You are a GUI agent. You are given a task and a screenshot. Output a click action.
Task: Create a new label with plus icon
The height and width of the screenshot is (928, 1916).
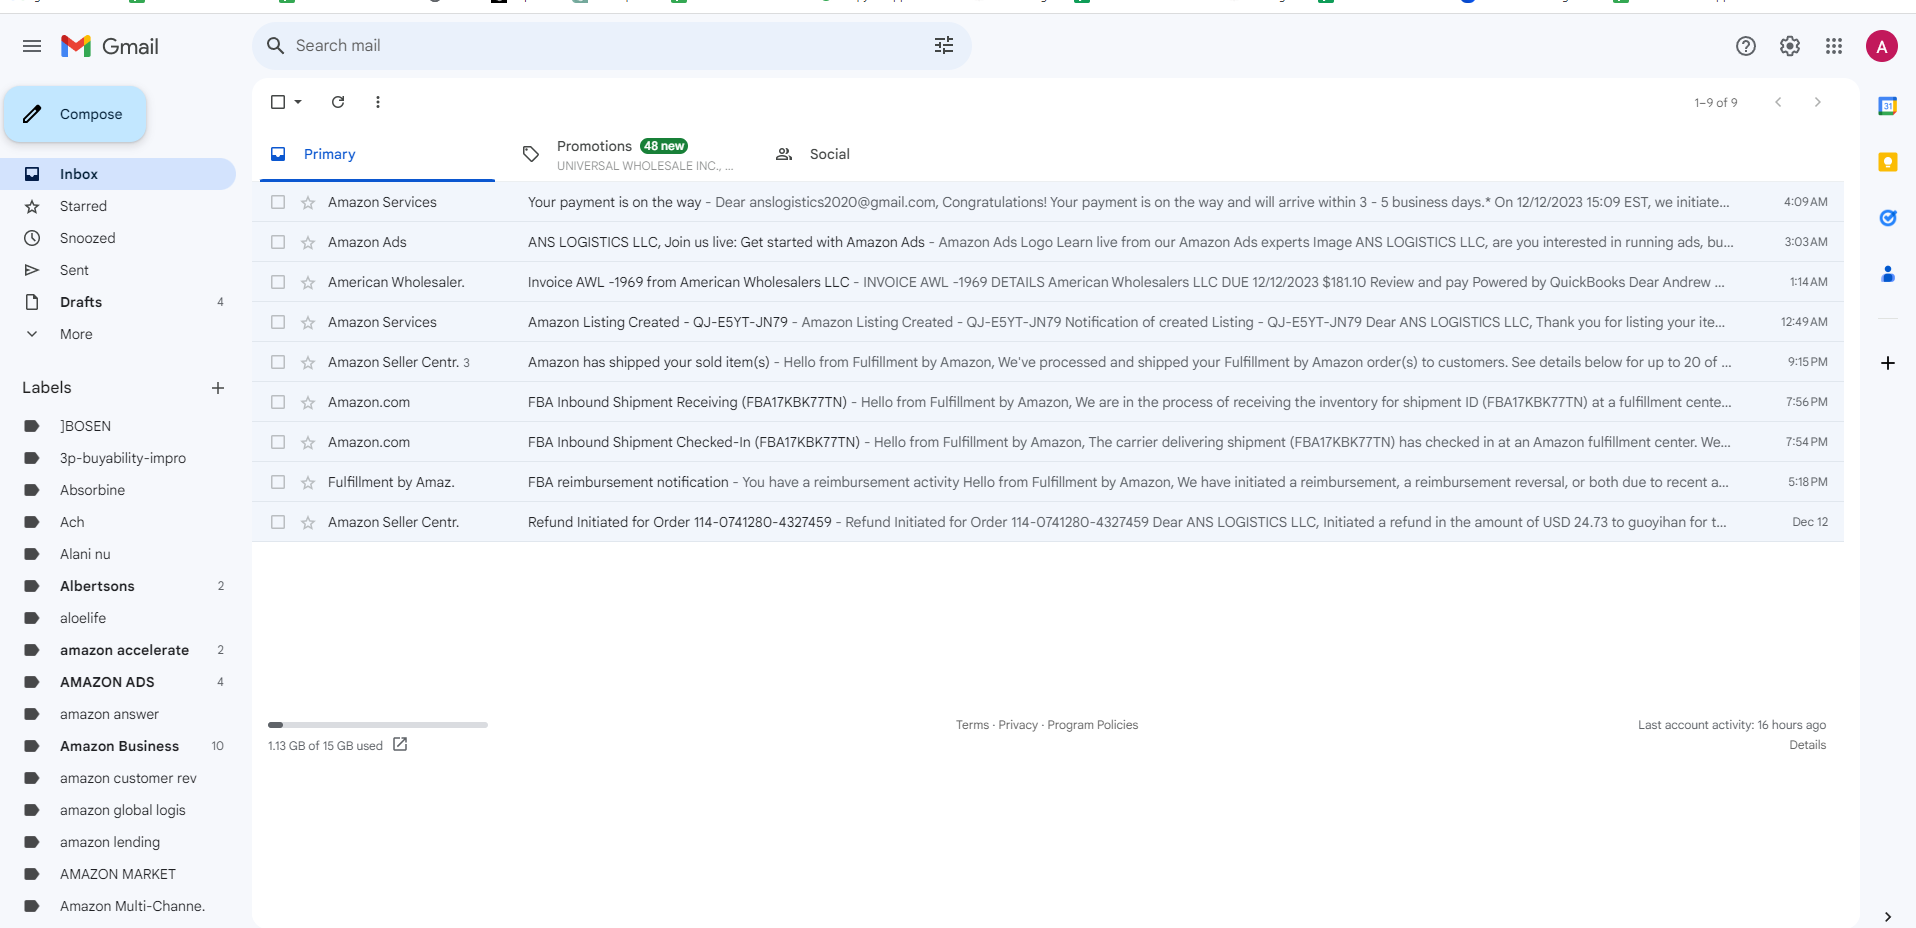(218, 388)
